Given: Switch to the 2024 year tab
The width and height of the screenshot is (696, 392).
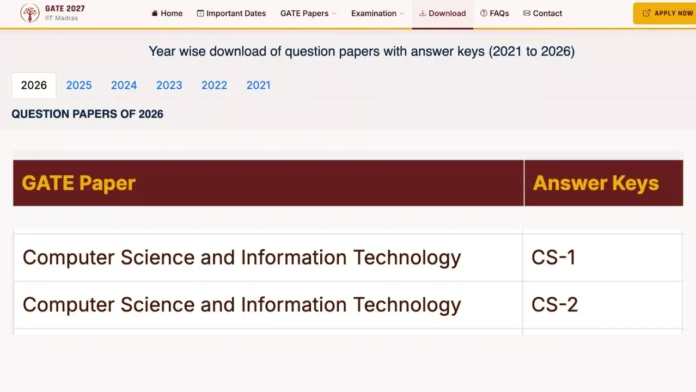Looking at the screenshot, I should coord(124,85).
